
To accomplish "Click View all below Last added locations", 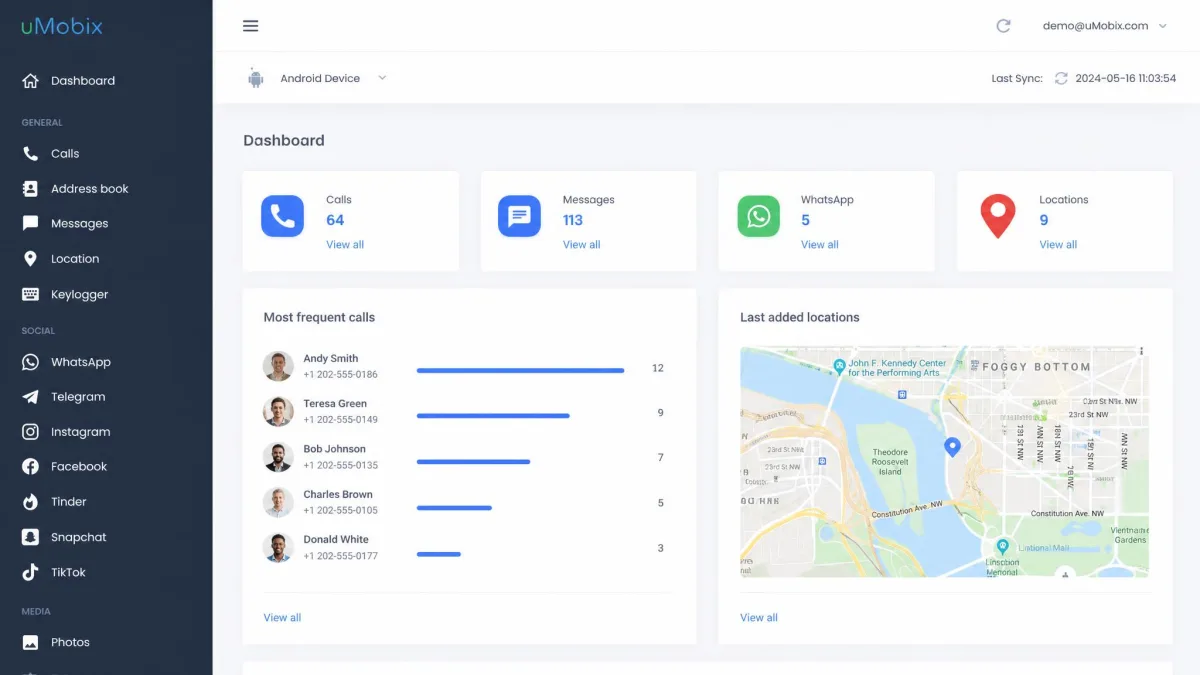I will (759, 618).
